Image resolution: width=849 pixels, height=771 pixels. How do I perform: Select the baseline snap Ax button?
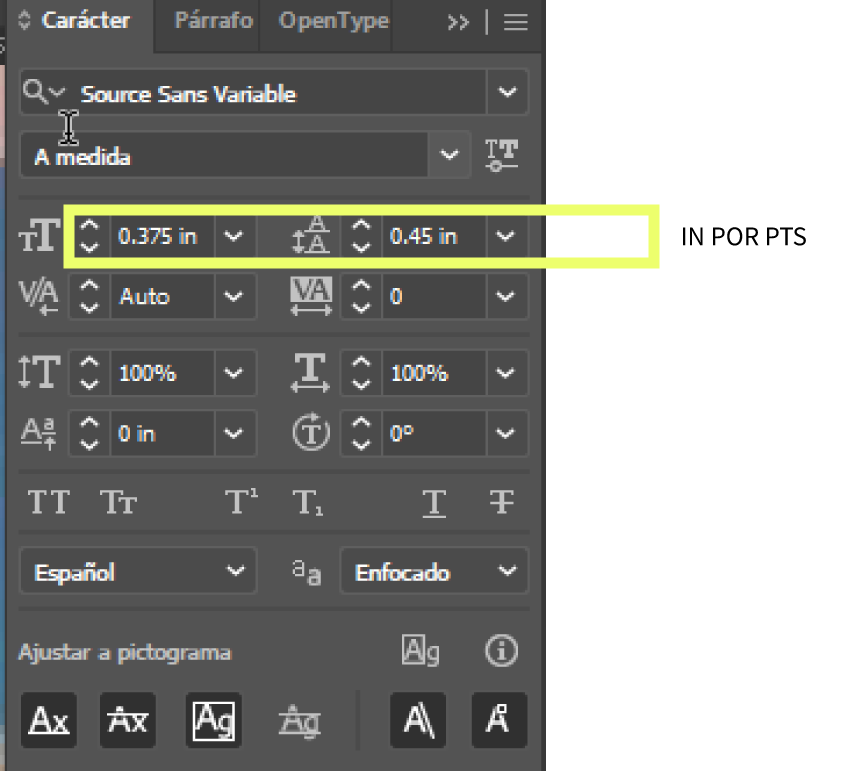48,719
